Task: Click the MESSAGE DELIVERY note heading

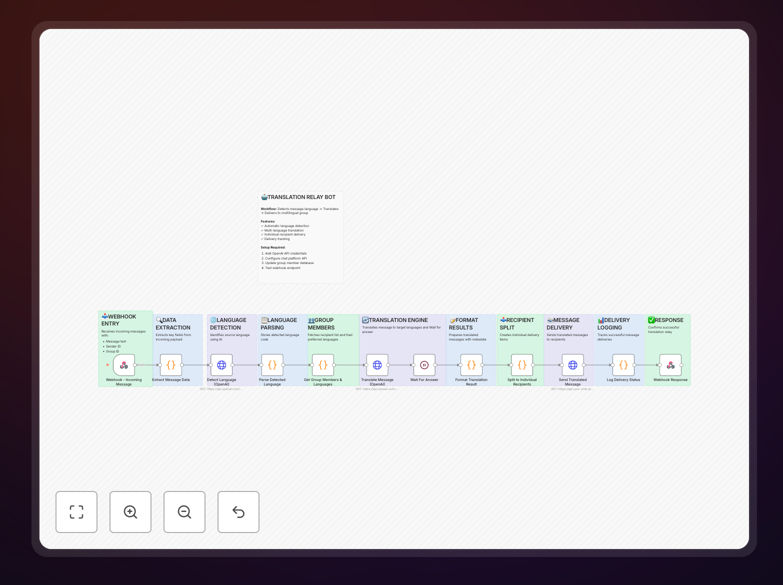Action: (563, 324)
